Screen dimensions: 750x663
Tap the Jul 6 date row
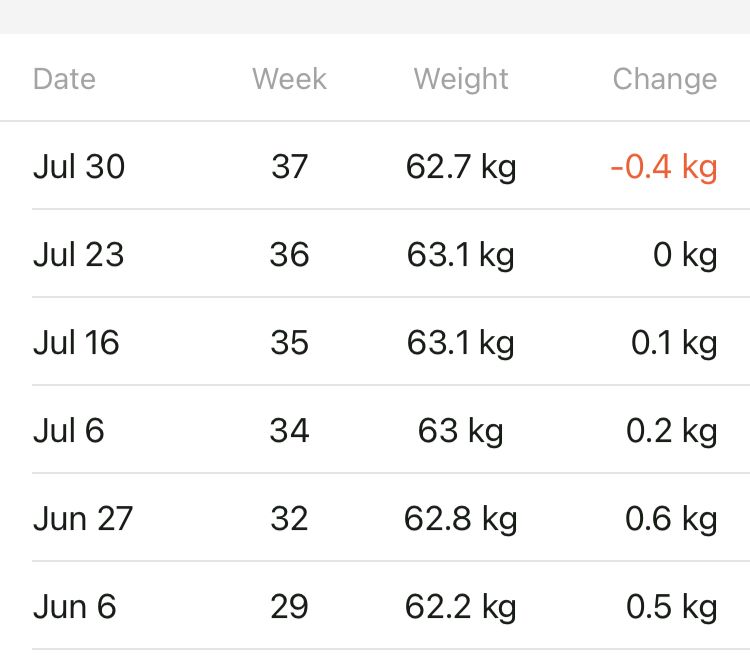(x=68, y=431)
